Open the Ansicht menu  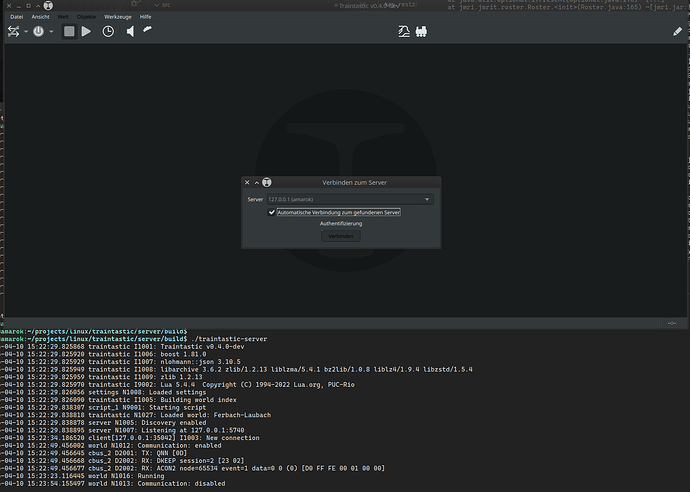(x=40, y=18)
